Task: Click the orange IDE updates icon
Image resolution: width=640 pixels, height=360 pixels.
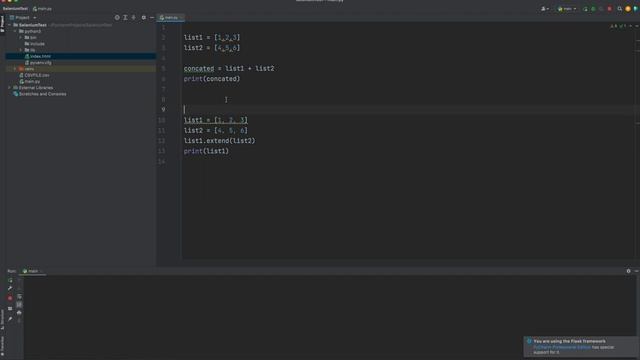Action: pos(628,9)
